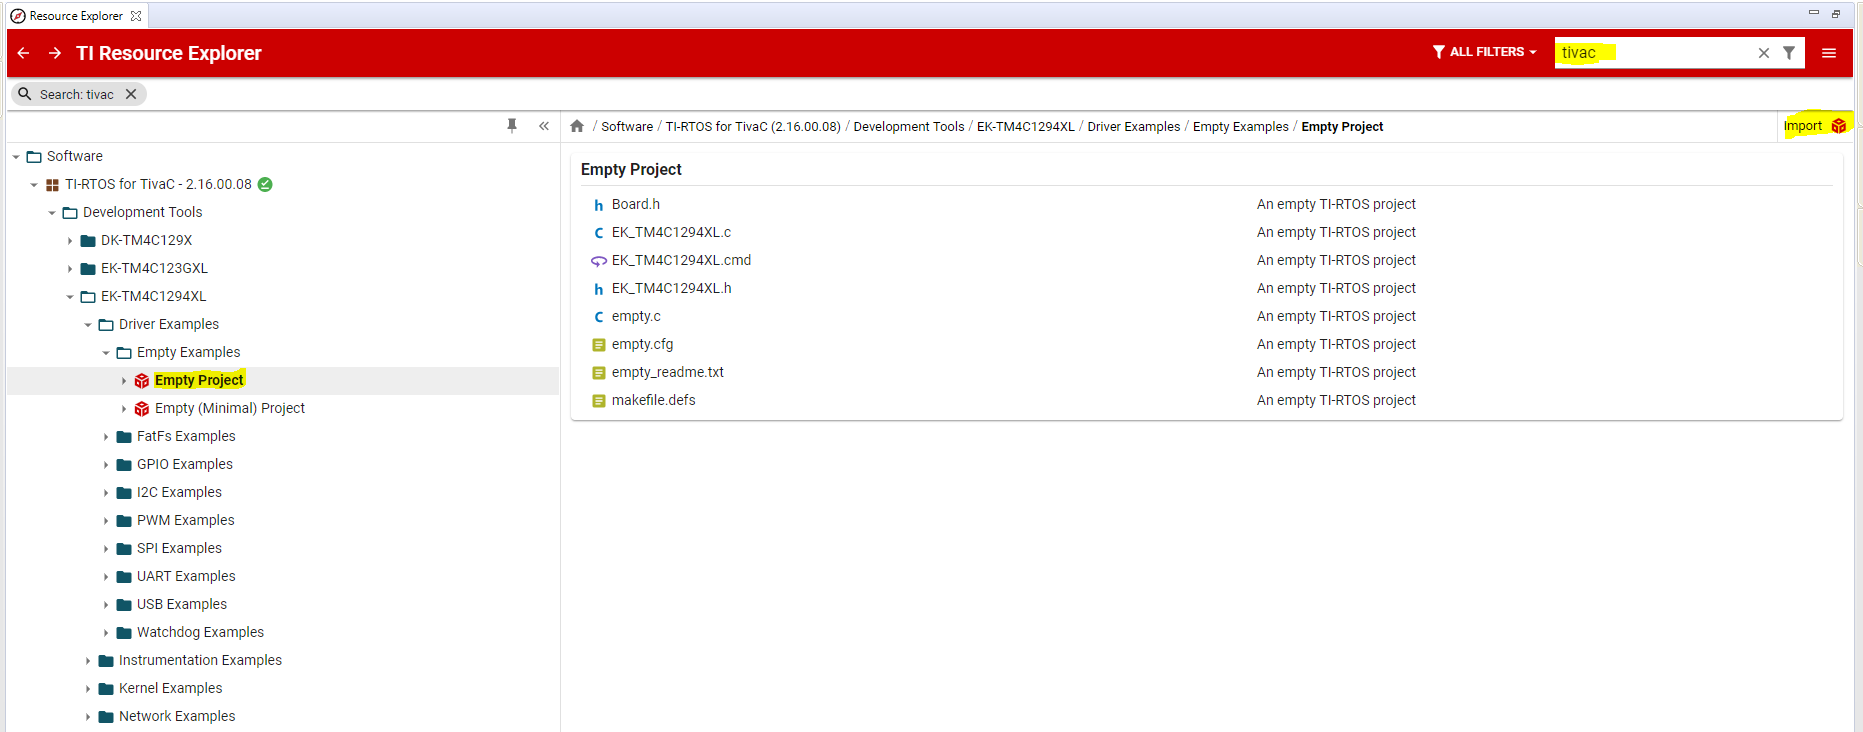Click TI-RTOS for TivaC breadcrumb link
This screenshot has height=732, width=1863.
pyautogui.click(x=753, y=126)
